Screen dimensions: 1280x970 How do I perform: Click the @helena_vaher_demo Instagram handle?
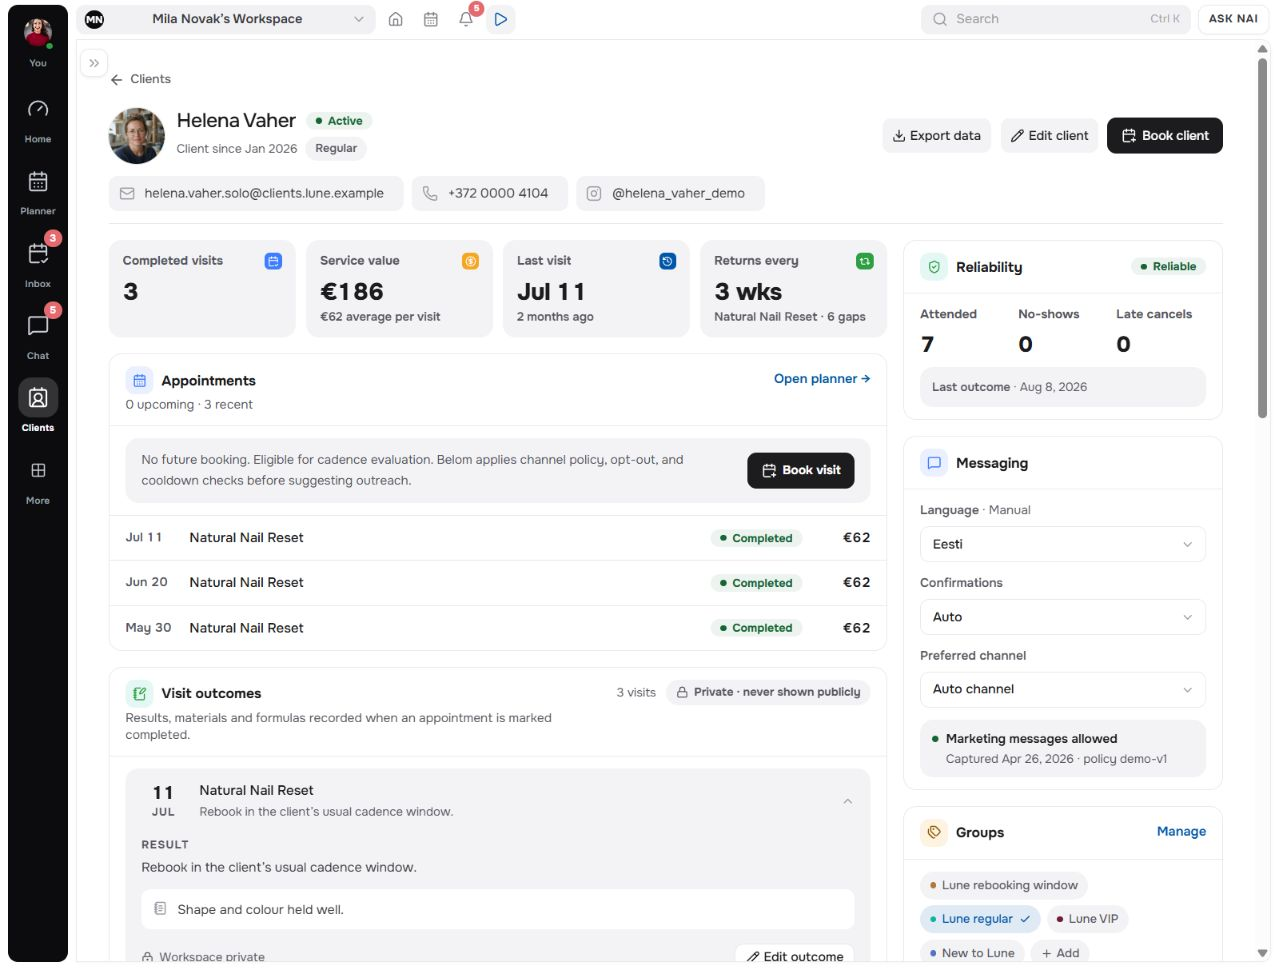click(x=670, y=194)
